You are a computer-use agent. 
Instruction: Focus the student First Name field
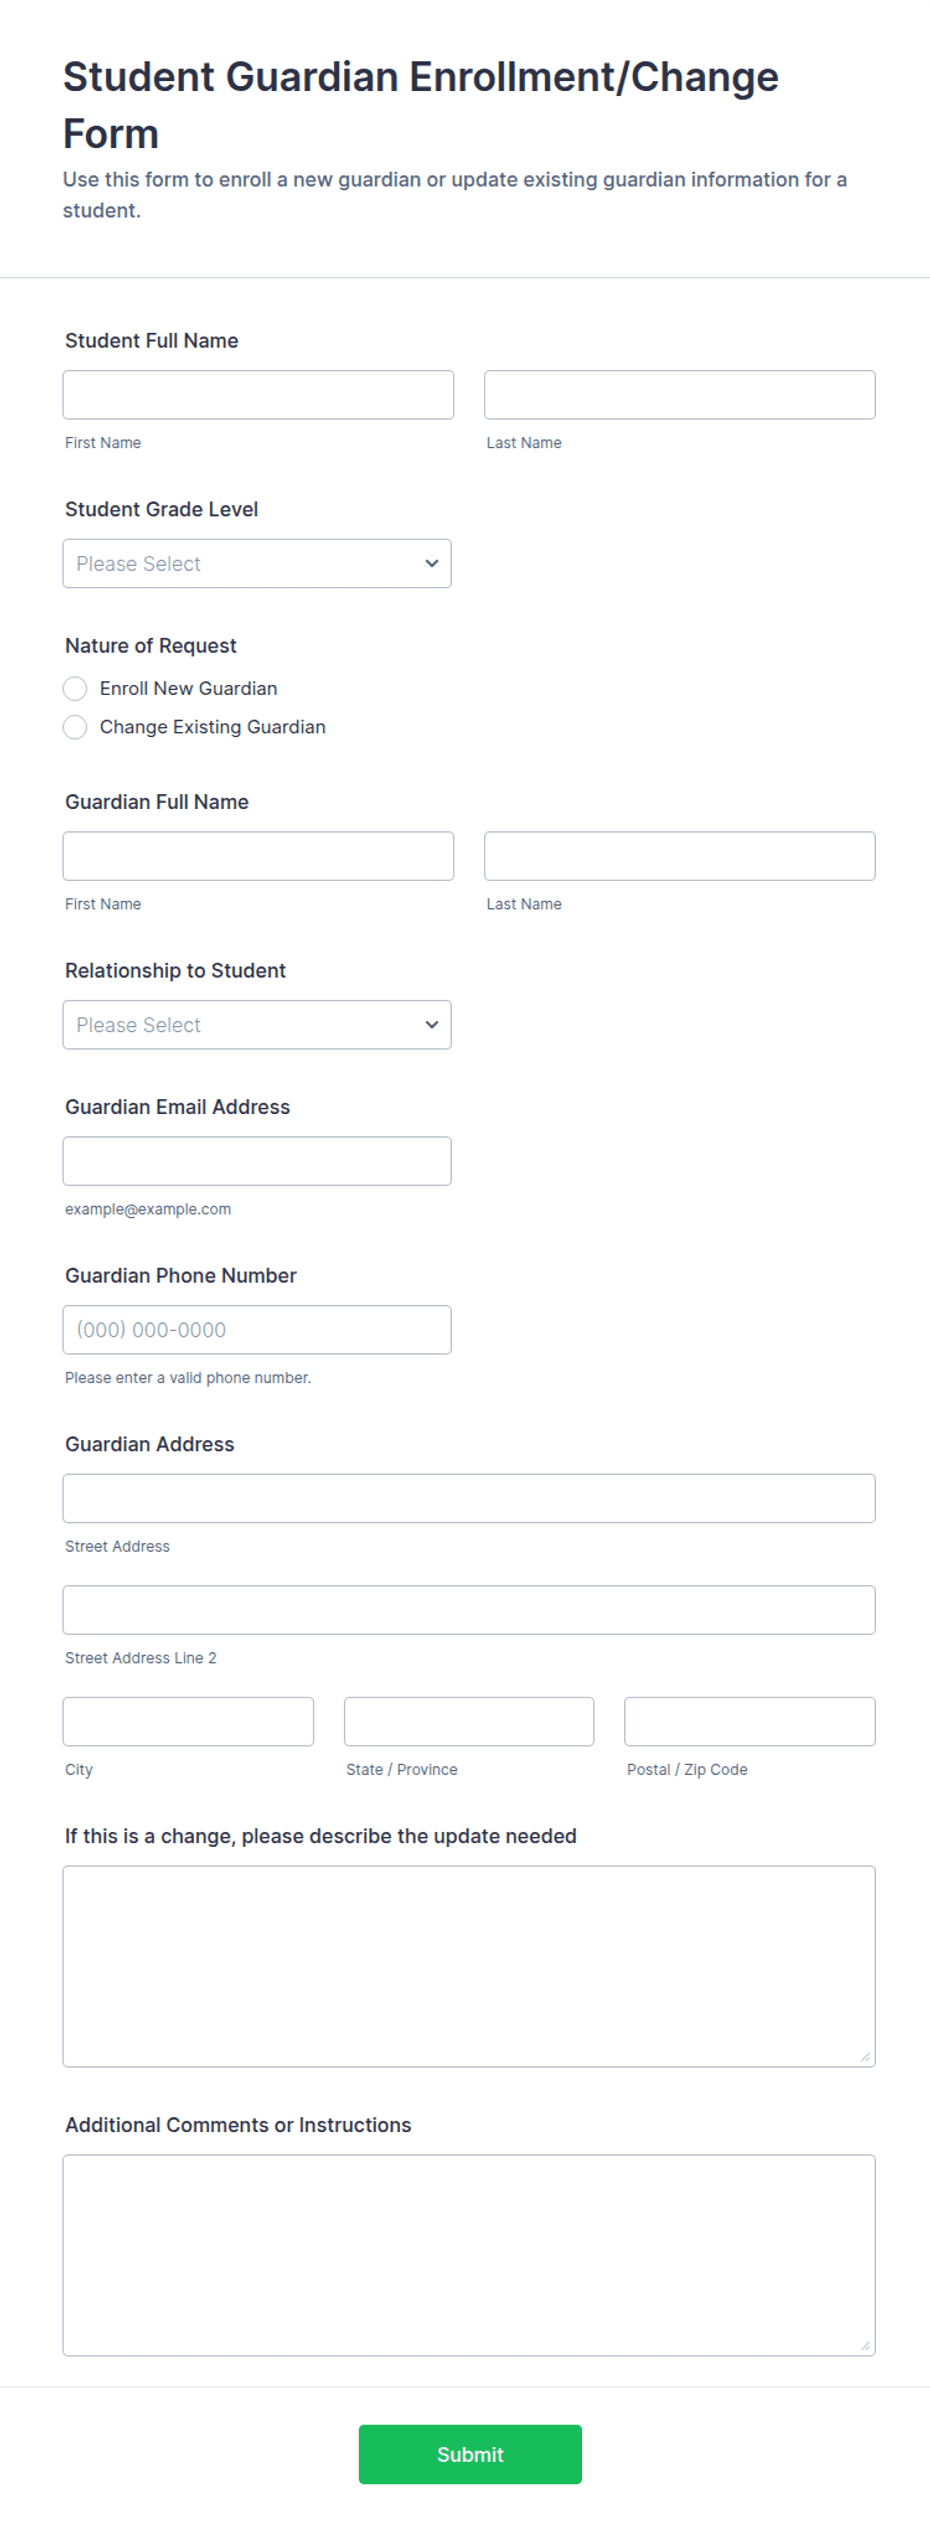pos(258,394)
